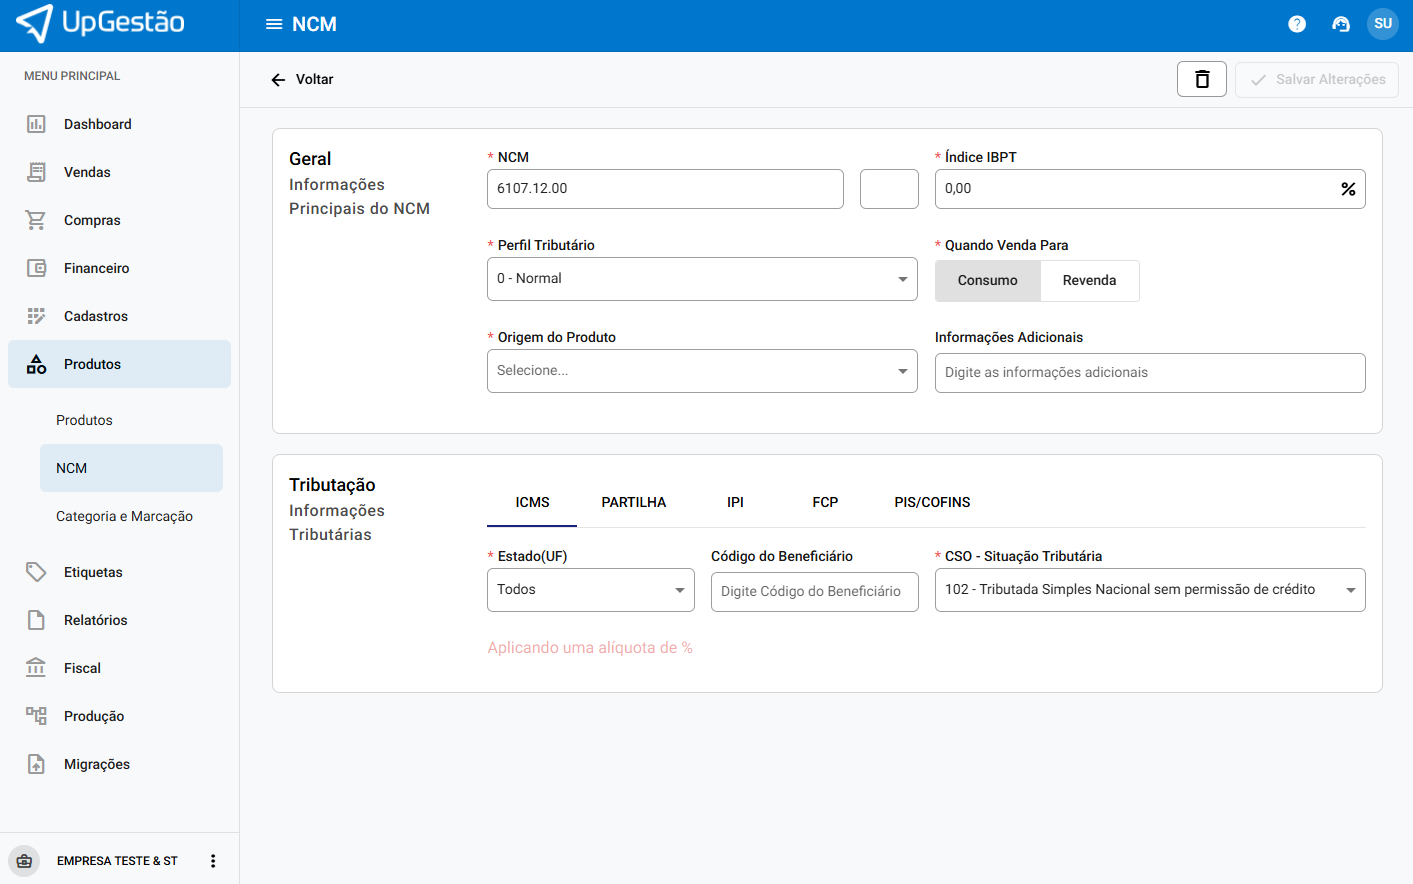
Task: Open Categoria e Marcação in sidebar
Action: tap(124, 516)
